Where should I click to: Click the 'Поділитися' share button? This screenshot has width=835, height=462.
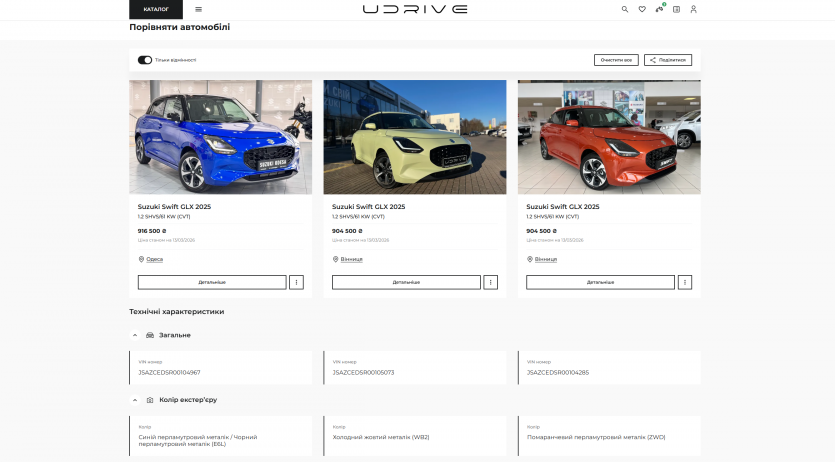coord(668,60)
